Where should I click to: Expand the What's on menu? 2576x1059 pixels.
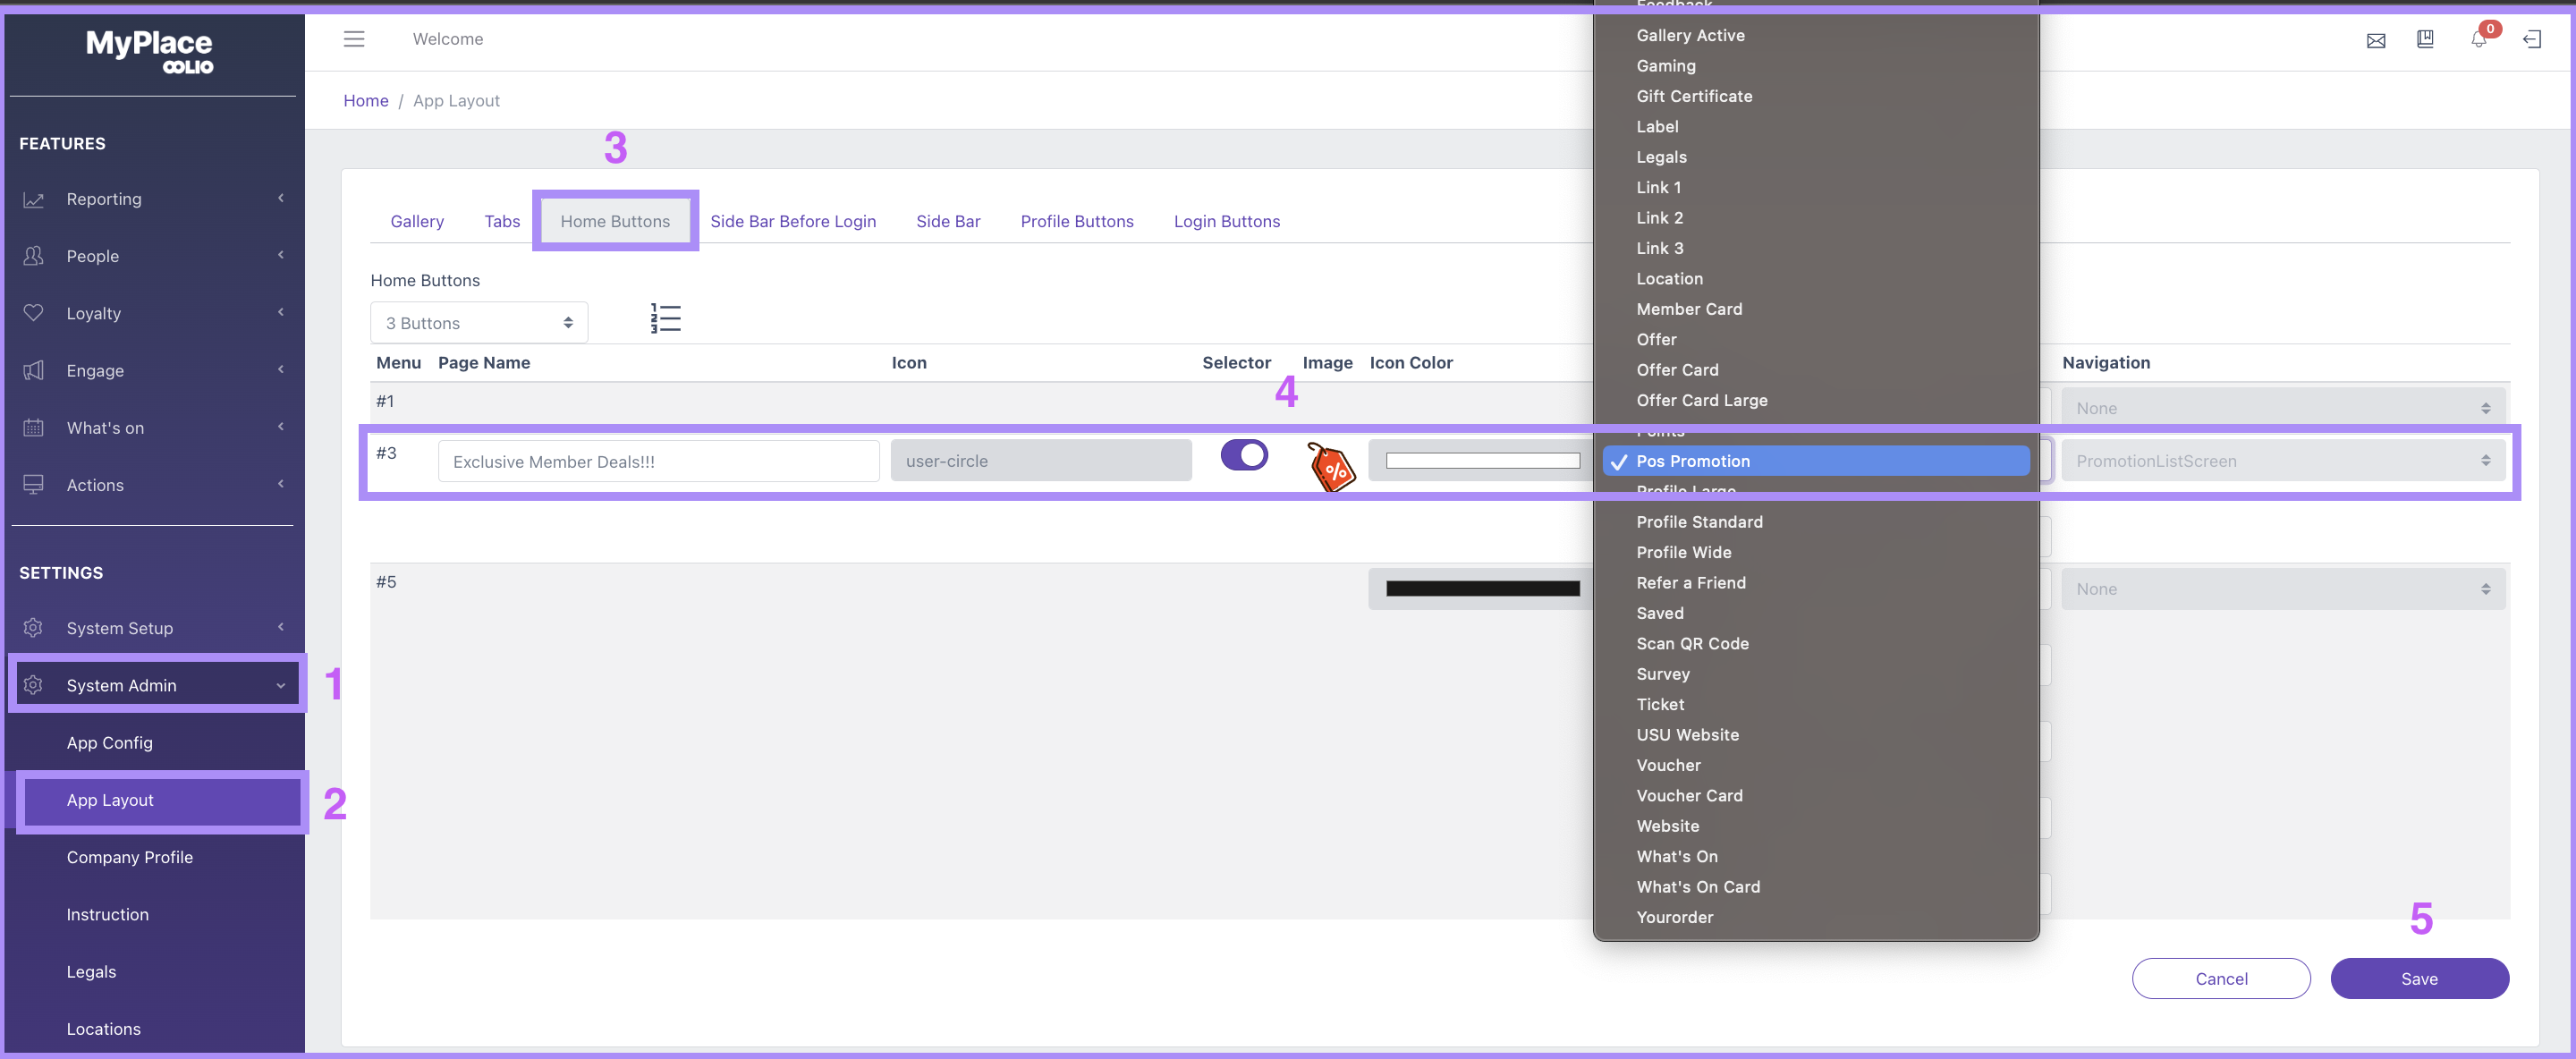pos(281,426)
